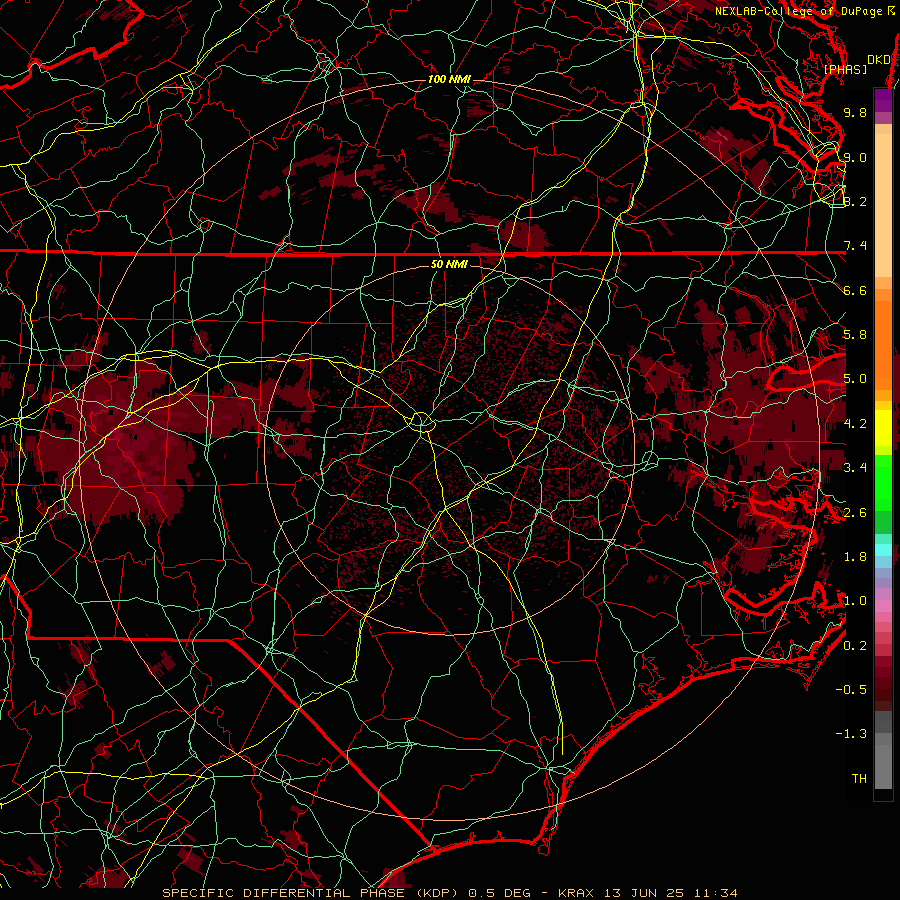Click the SPECIFIC DIFFERENTIAL PHASE (KDP) caption
900x900 pixels.
point(313,893)
